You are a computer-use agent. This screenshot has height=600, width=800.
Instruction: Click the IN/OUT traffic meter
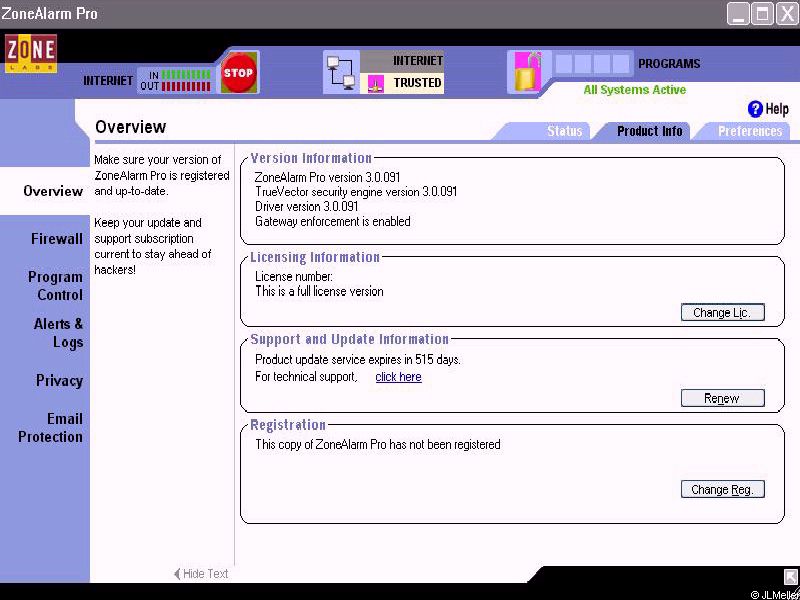coord(176,81)
